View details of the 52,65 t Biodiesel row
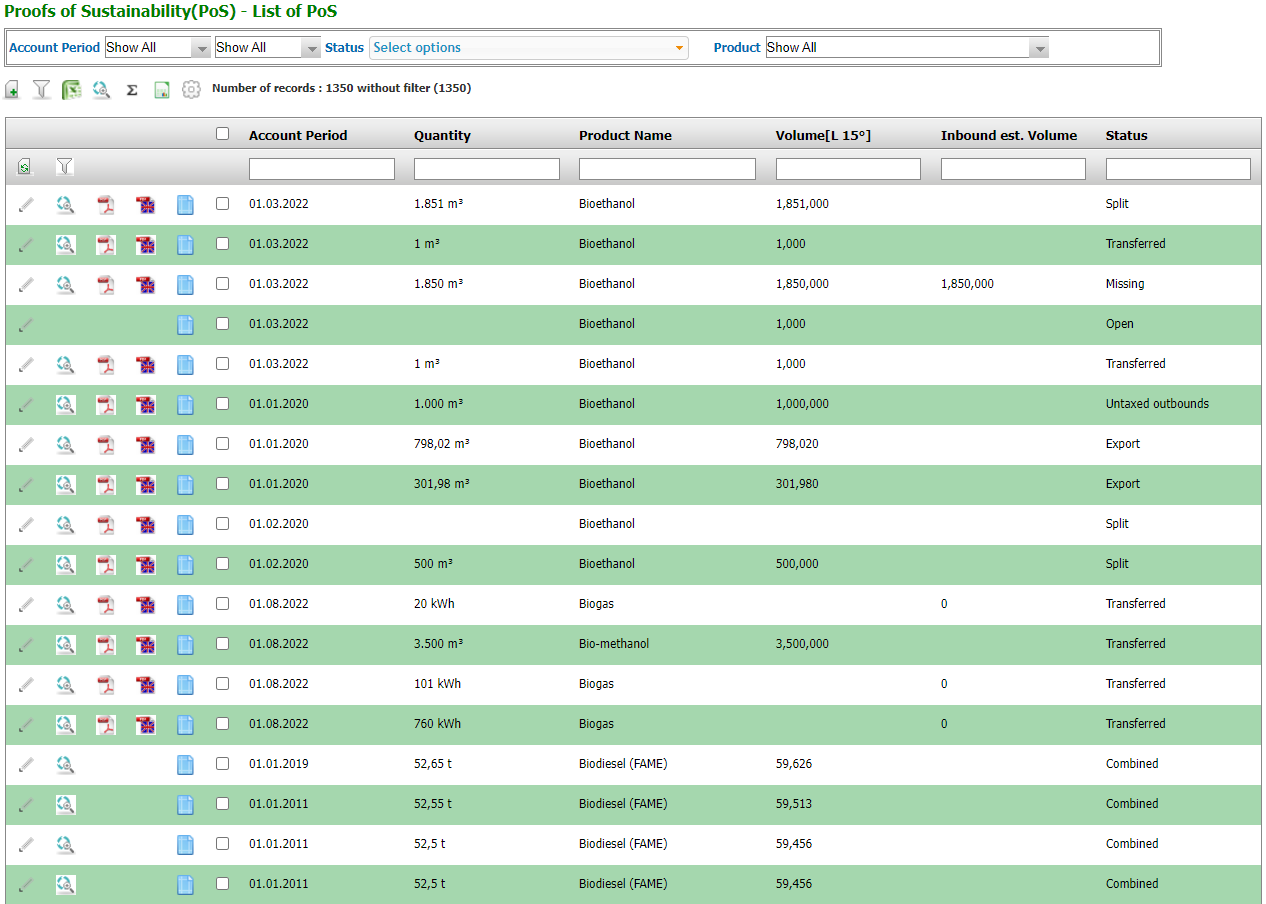Screen dimensions: 1266x904 click(65, 764)
